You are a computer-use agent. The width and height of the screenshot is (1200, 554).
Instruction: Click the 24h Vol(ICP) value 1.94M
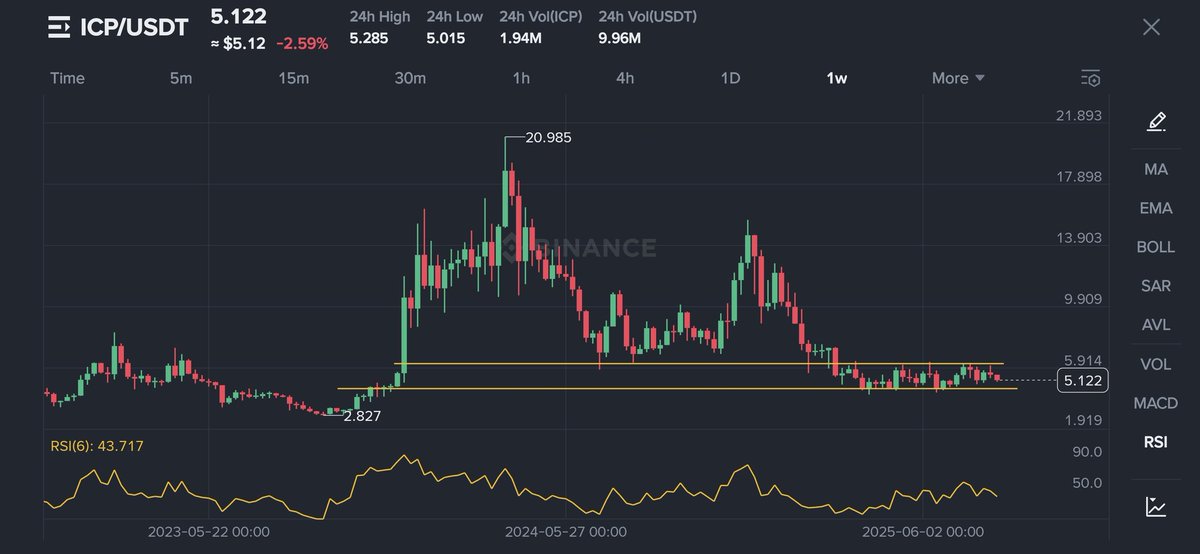click(x=521, y=39)
